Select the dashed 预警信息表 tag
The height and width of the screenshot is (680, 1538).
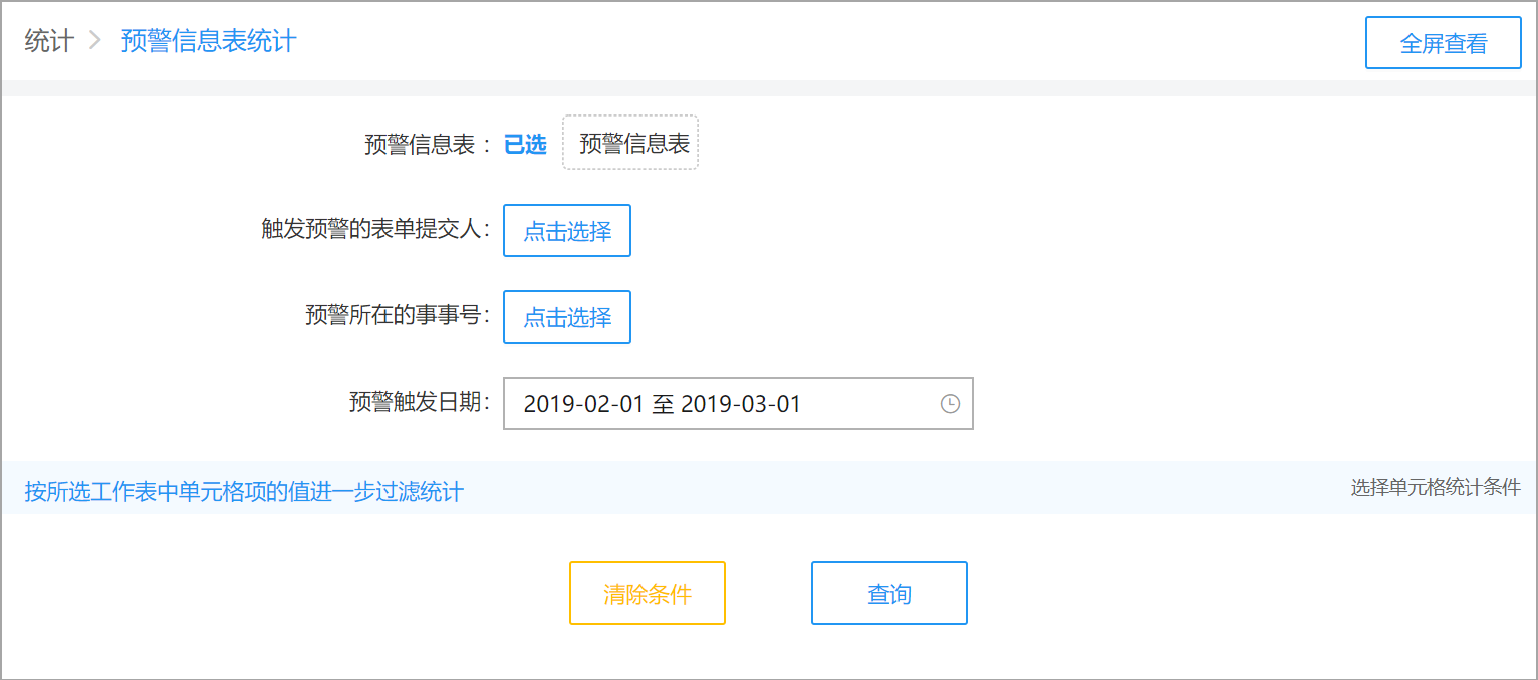pos(630,142)
